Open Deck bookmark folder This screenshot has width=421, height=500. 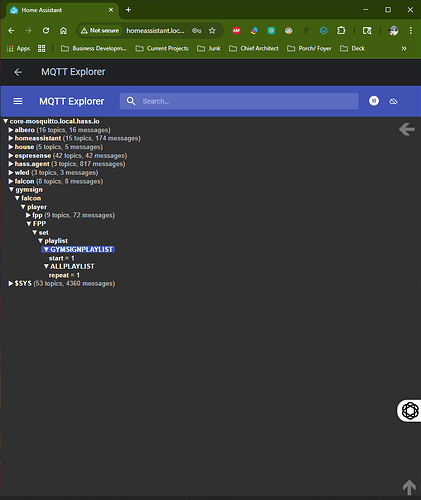click(352, 49)
